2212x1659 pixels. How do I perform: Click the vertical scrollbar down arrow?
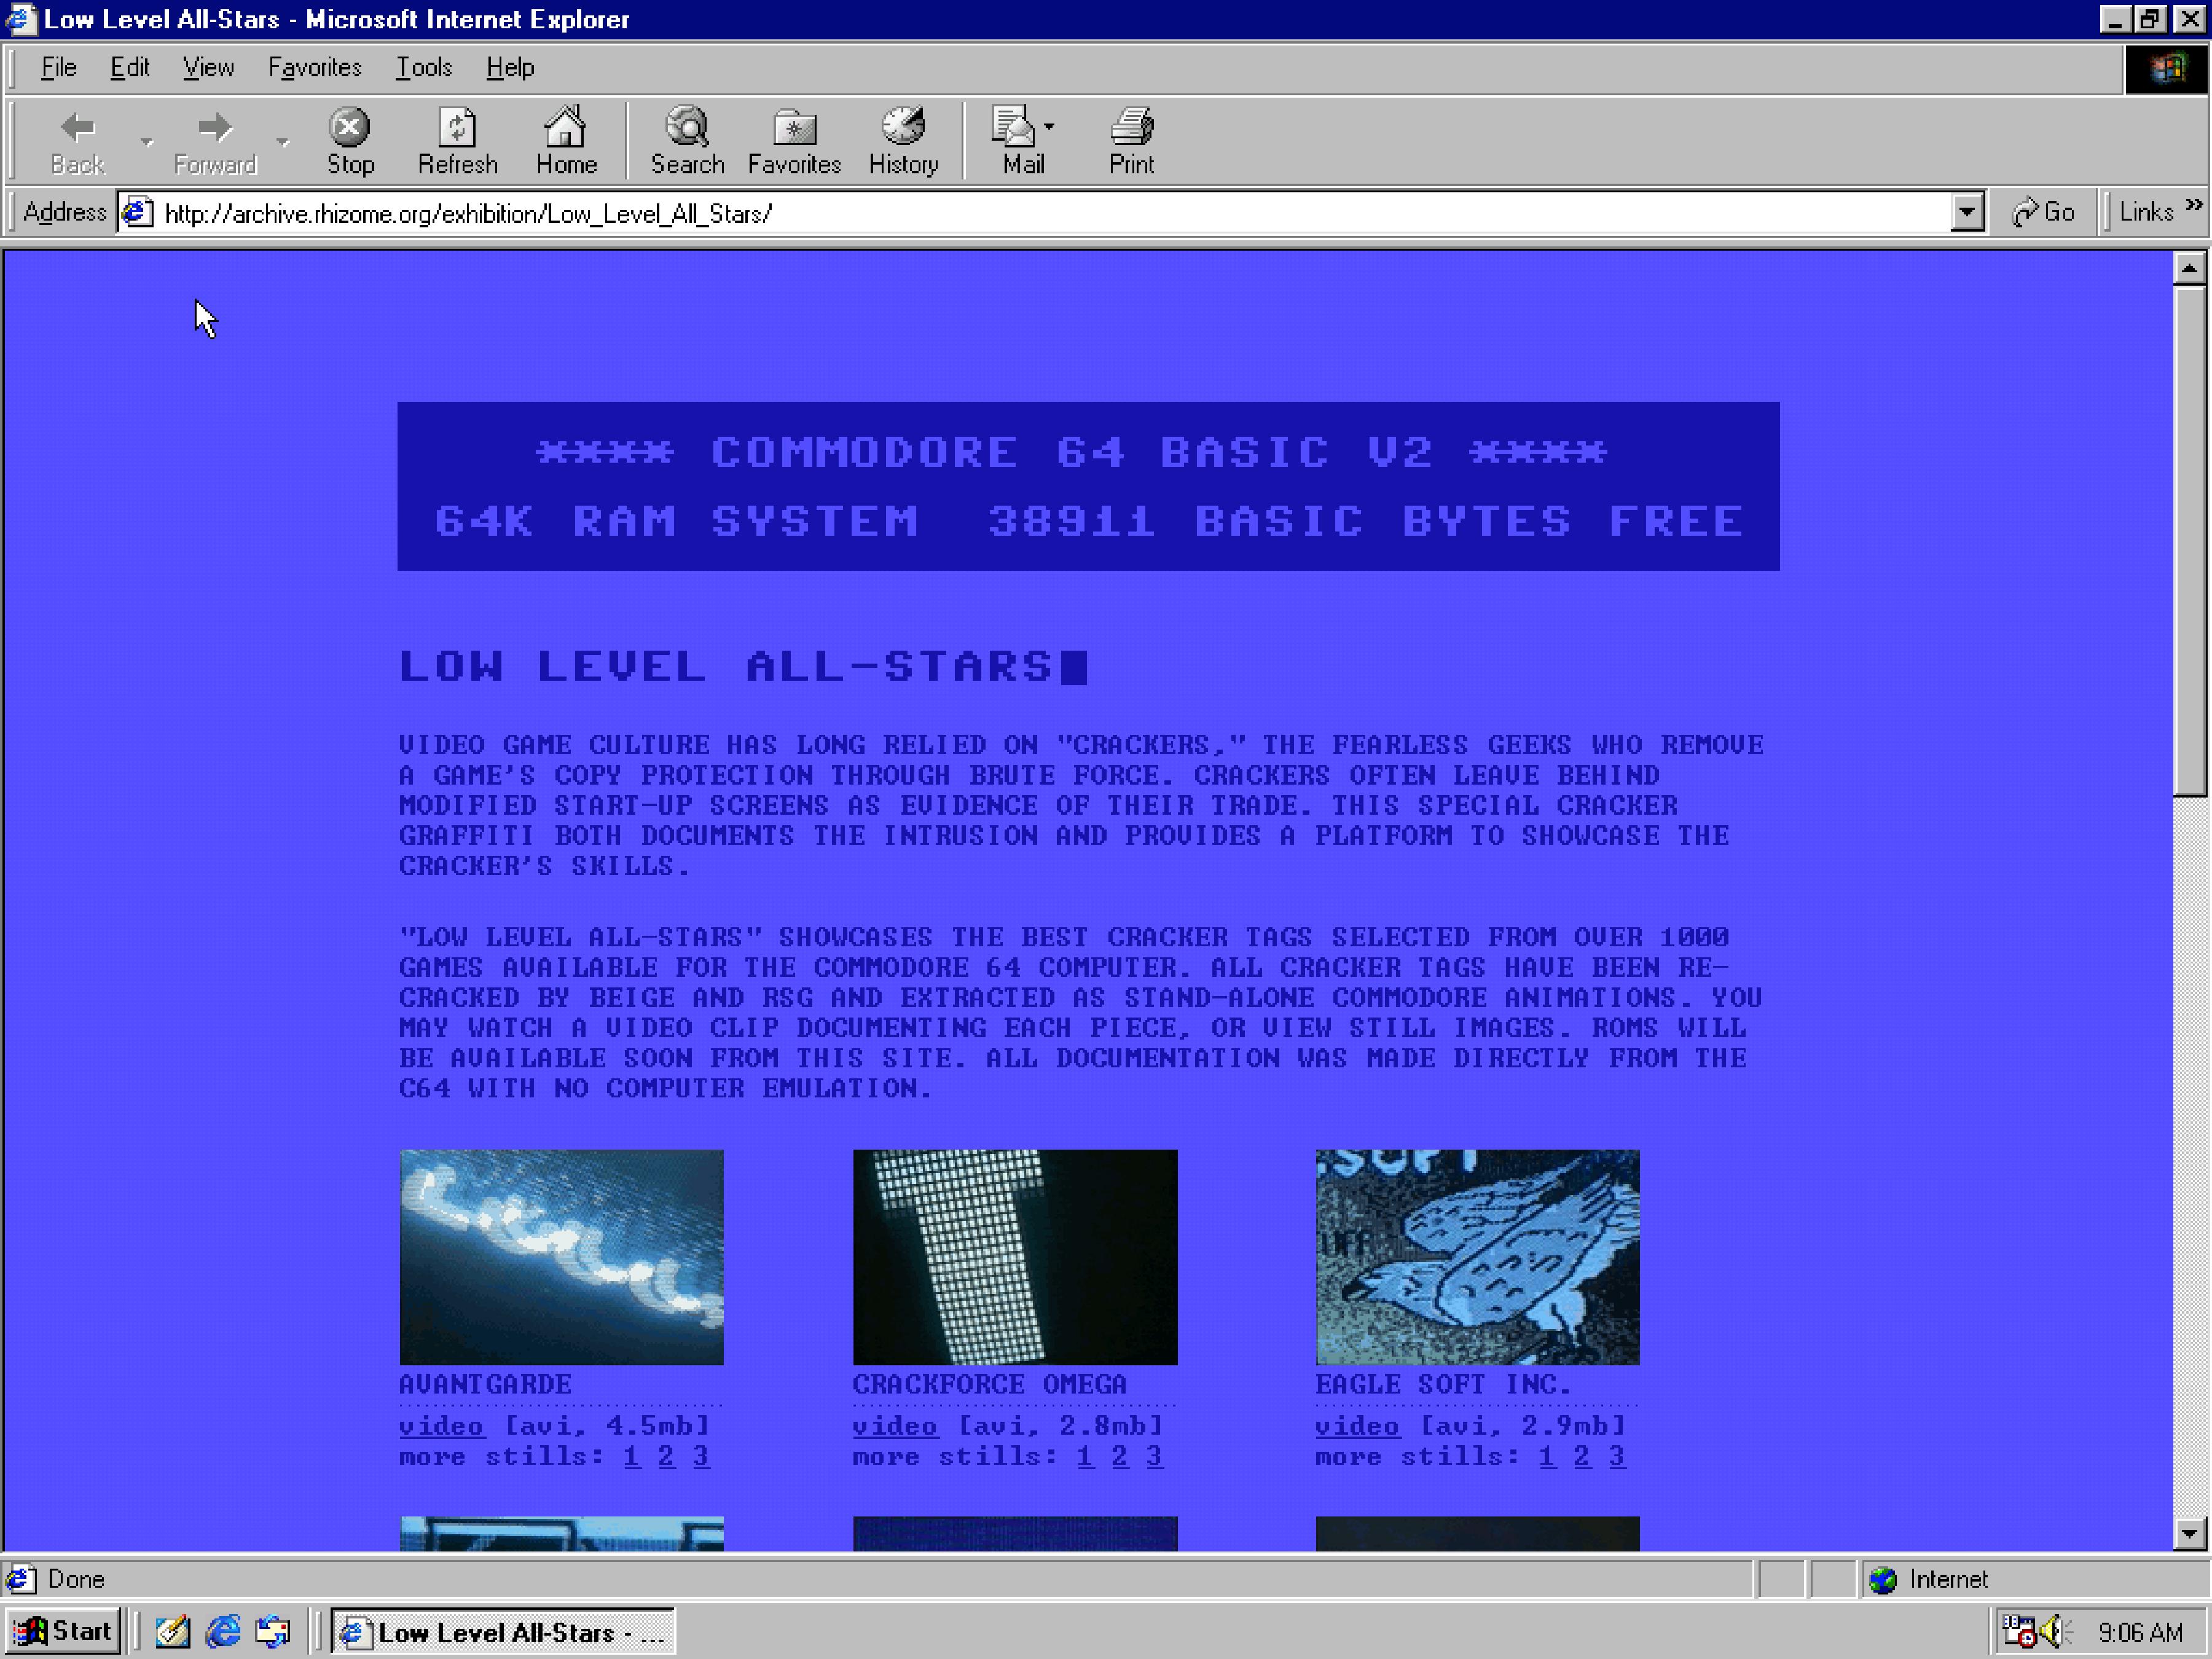pyautogui.click(x=2189, y=1533)
